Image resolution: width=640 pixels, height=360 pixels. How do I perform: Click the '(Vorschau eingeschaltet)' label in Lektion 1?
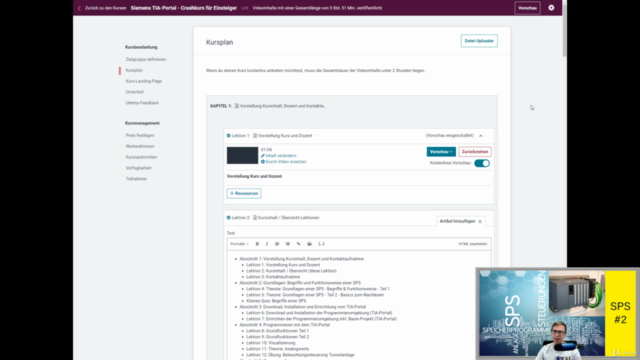(449, 136)
